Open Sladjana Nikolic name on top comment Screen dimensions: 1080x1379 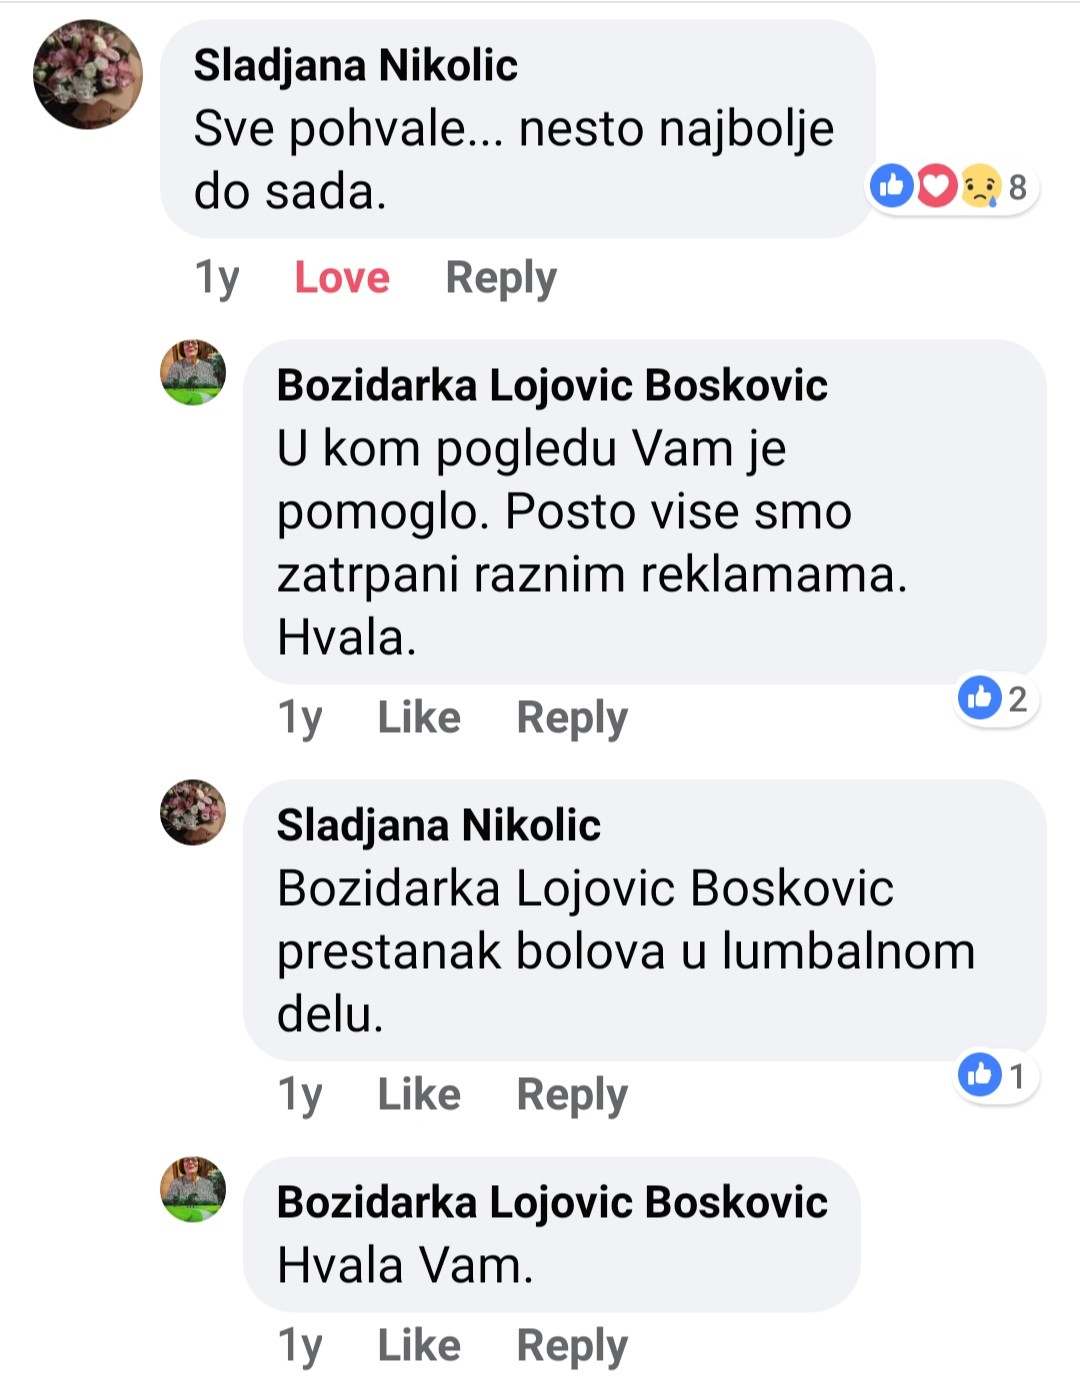(x=355, y=66)
